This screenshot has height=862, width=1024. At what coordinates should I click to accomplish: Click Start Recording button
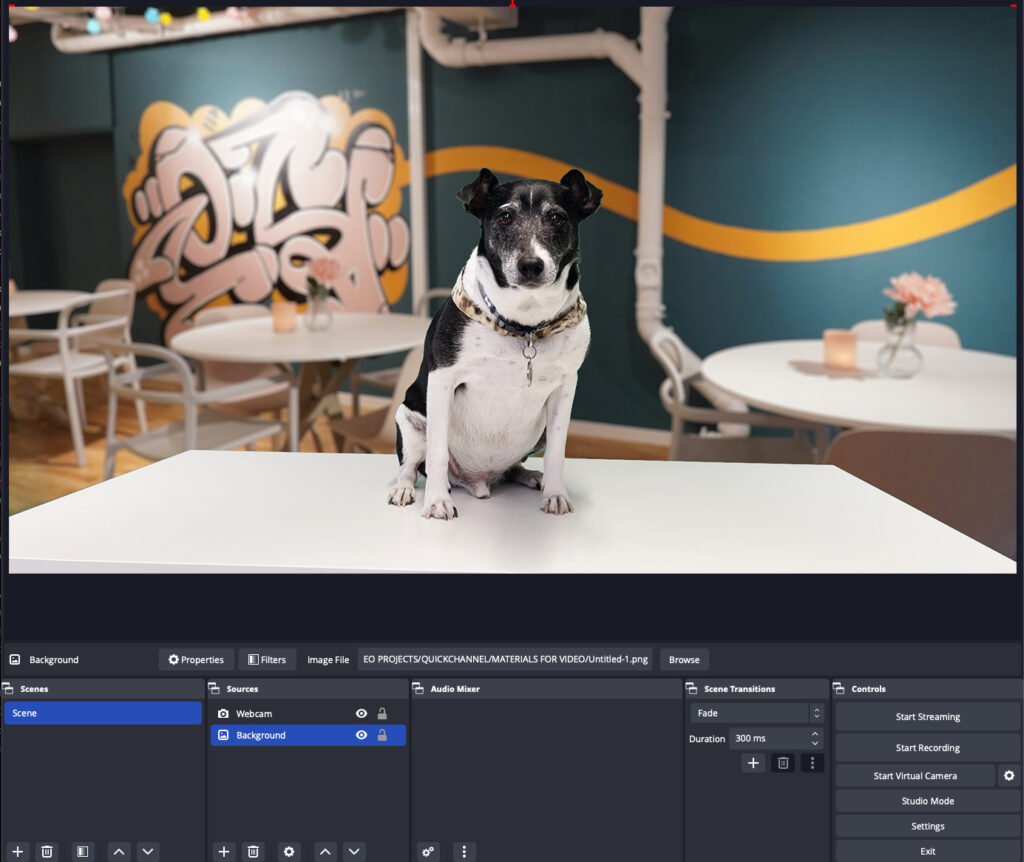[x=927, y=747]
